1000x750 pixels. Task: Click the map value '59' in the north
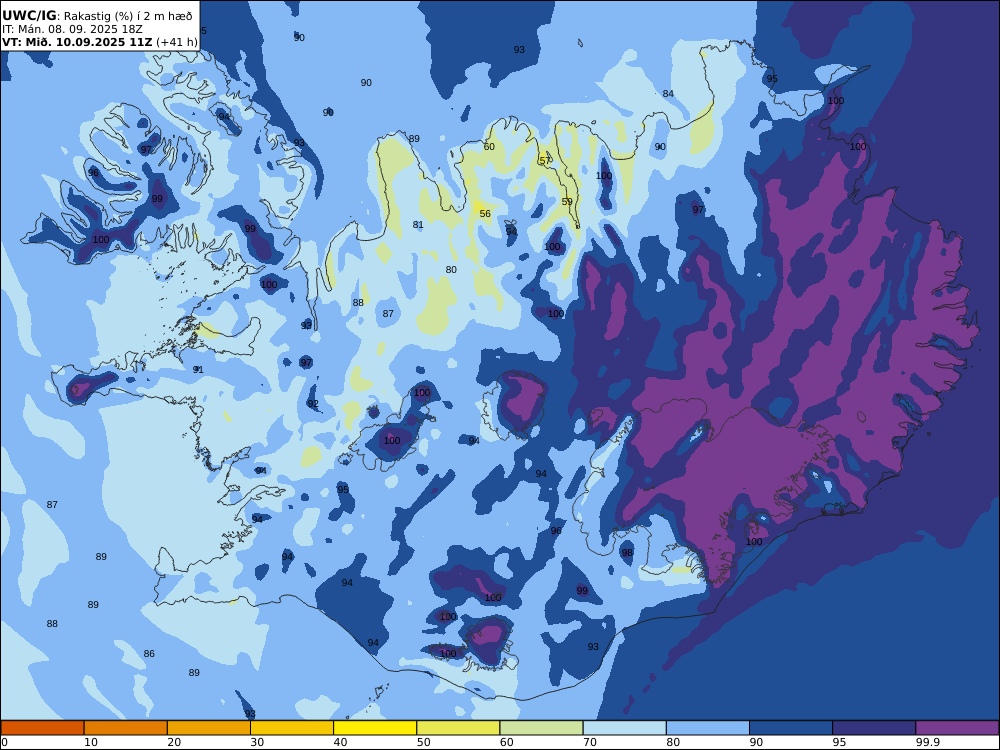point(567,202)
